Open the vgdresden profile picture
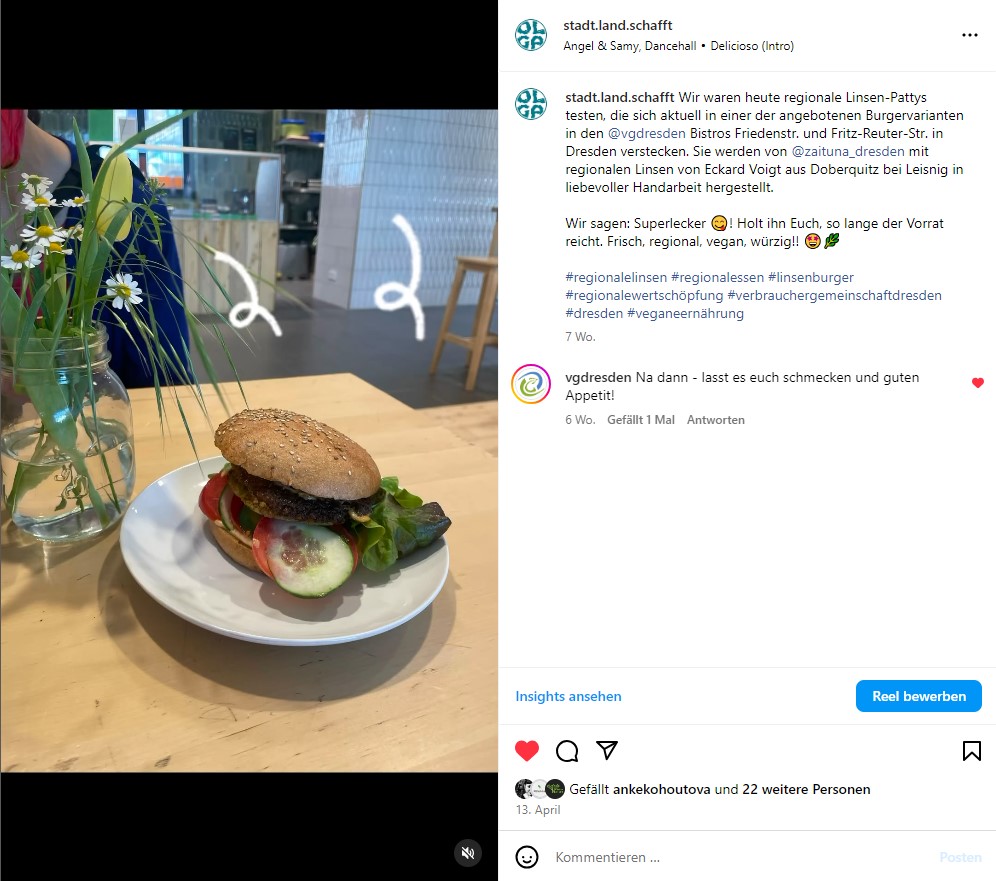This screenshot has height=881, width=996. (x=531, y=384)
